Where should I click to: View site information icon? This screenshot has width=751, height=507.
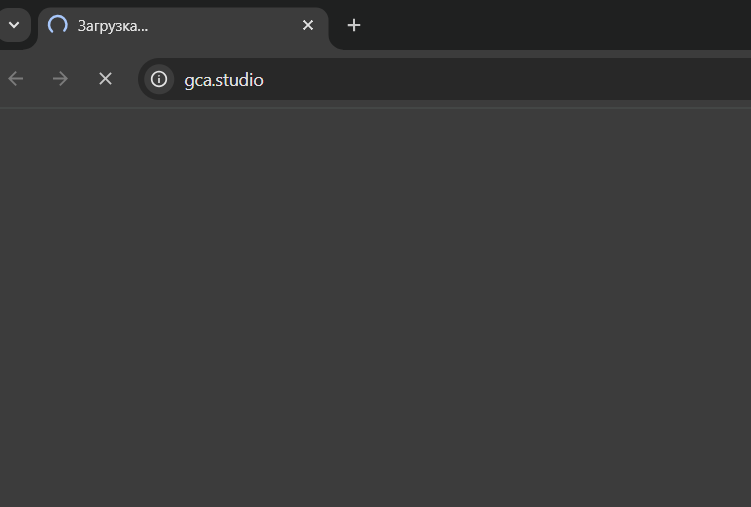click(159, 79)
